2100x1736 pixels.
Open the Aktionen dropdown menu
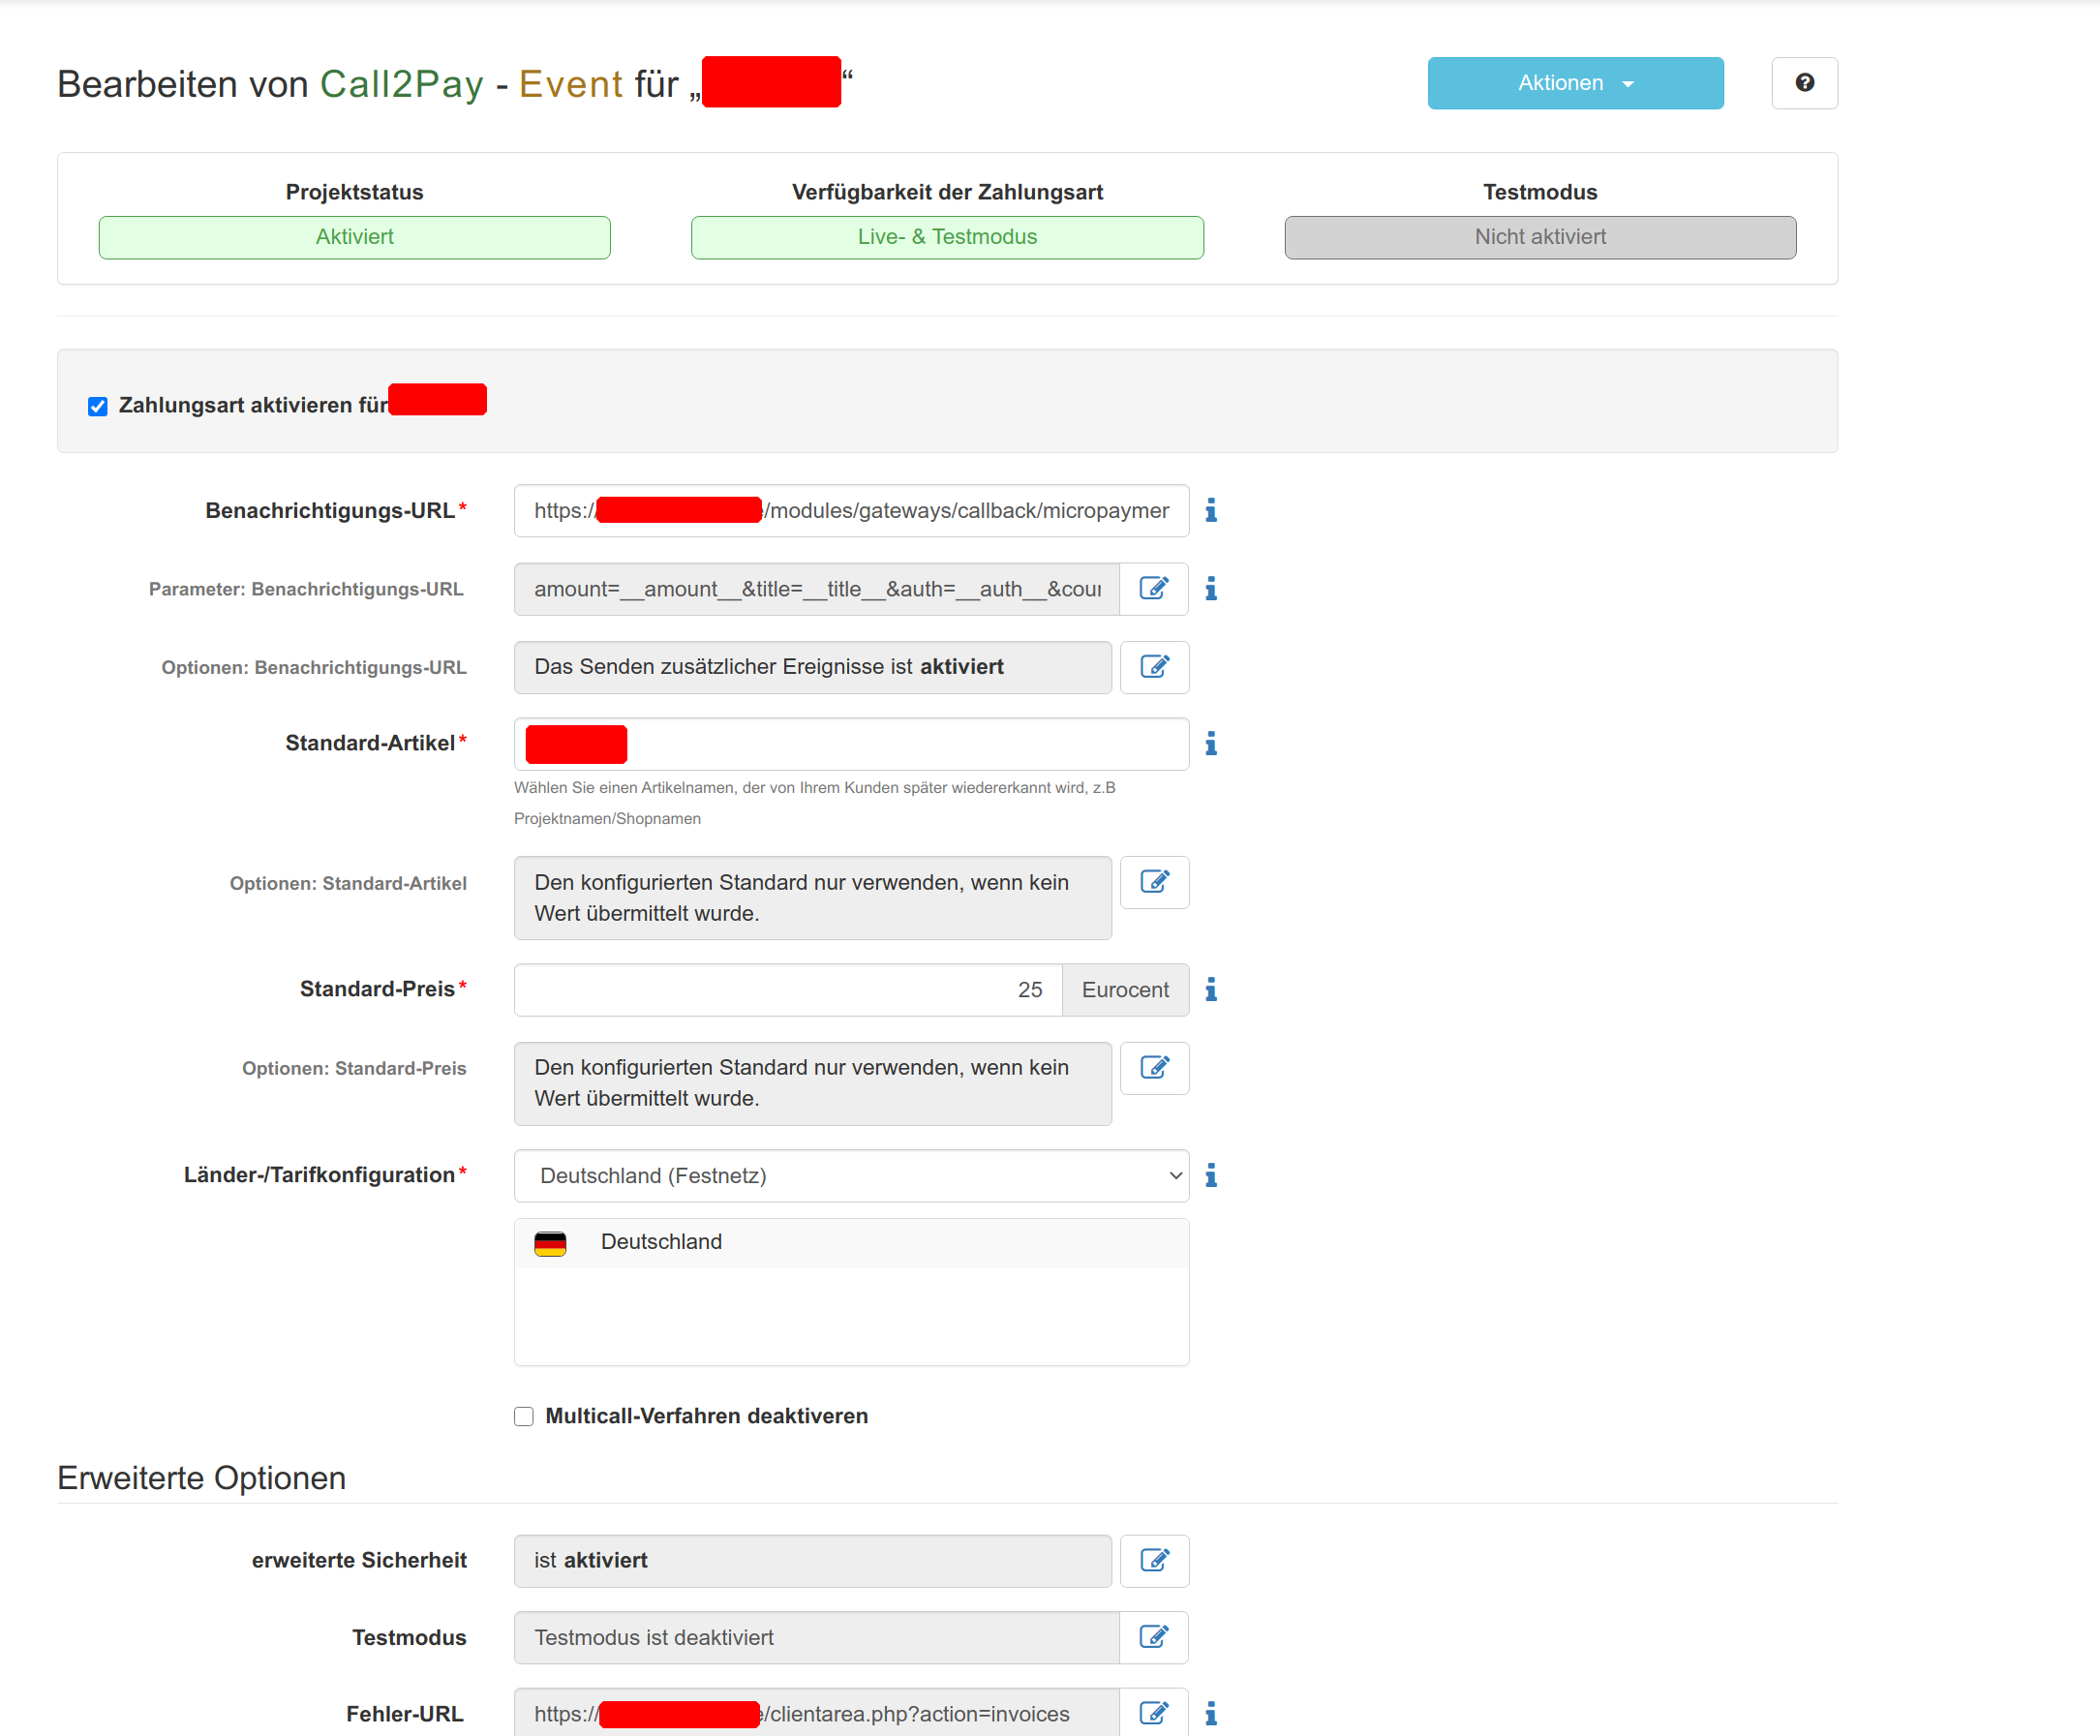1575,83
